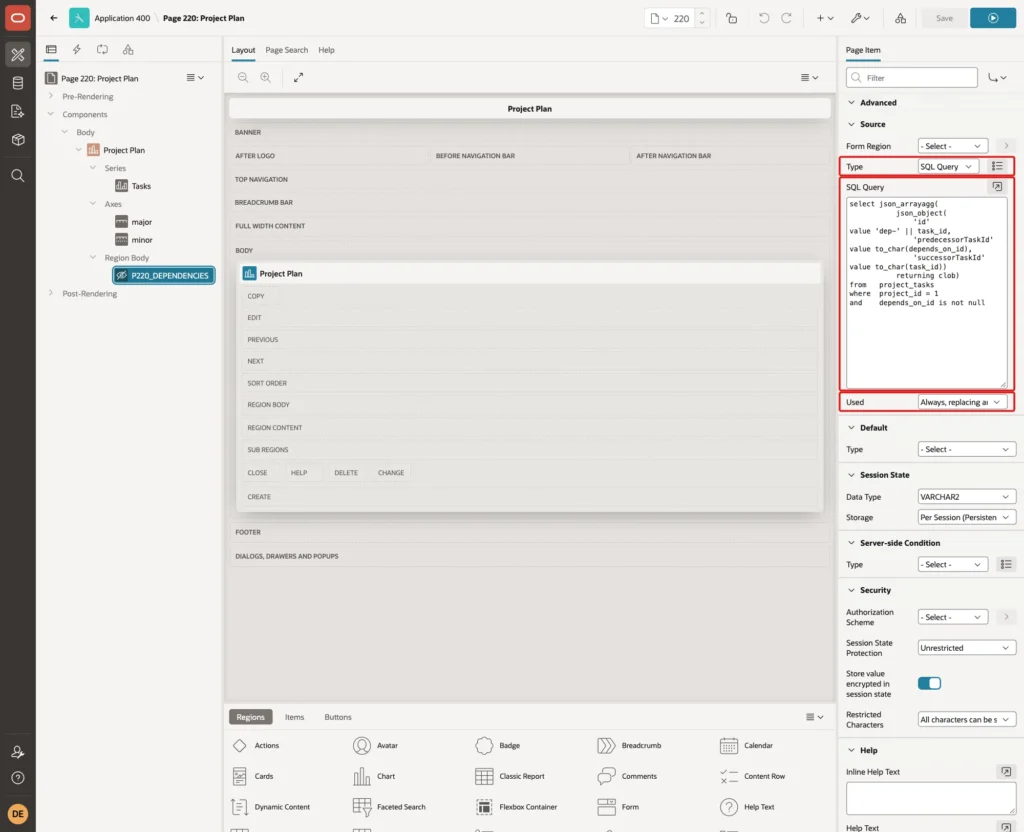Click the Filter properties field
Screen dimensions: 1024x832
pos(912,78)
